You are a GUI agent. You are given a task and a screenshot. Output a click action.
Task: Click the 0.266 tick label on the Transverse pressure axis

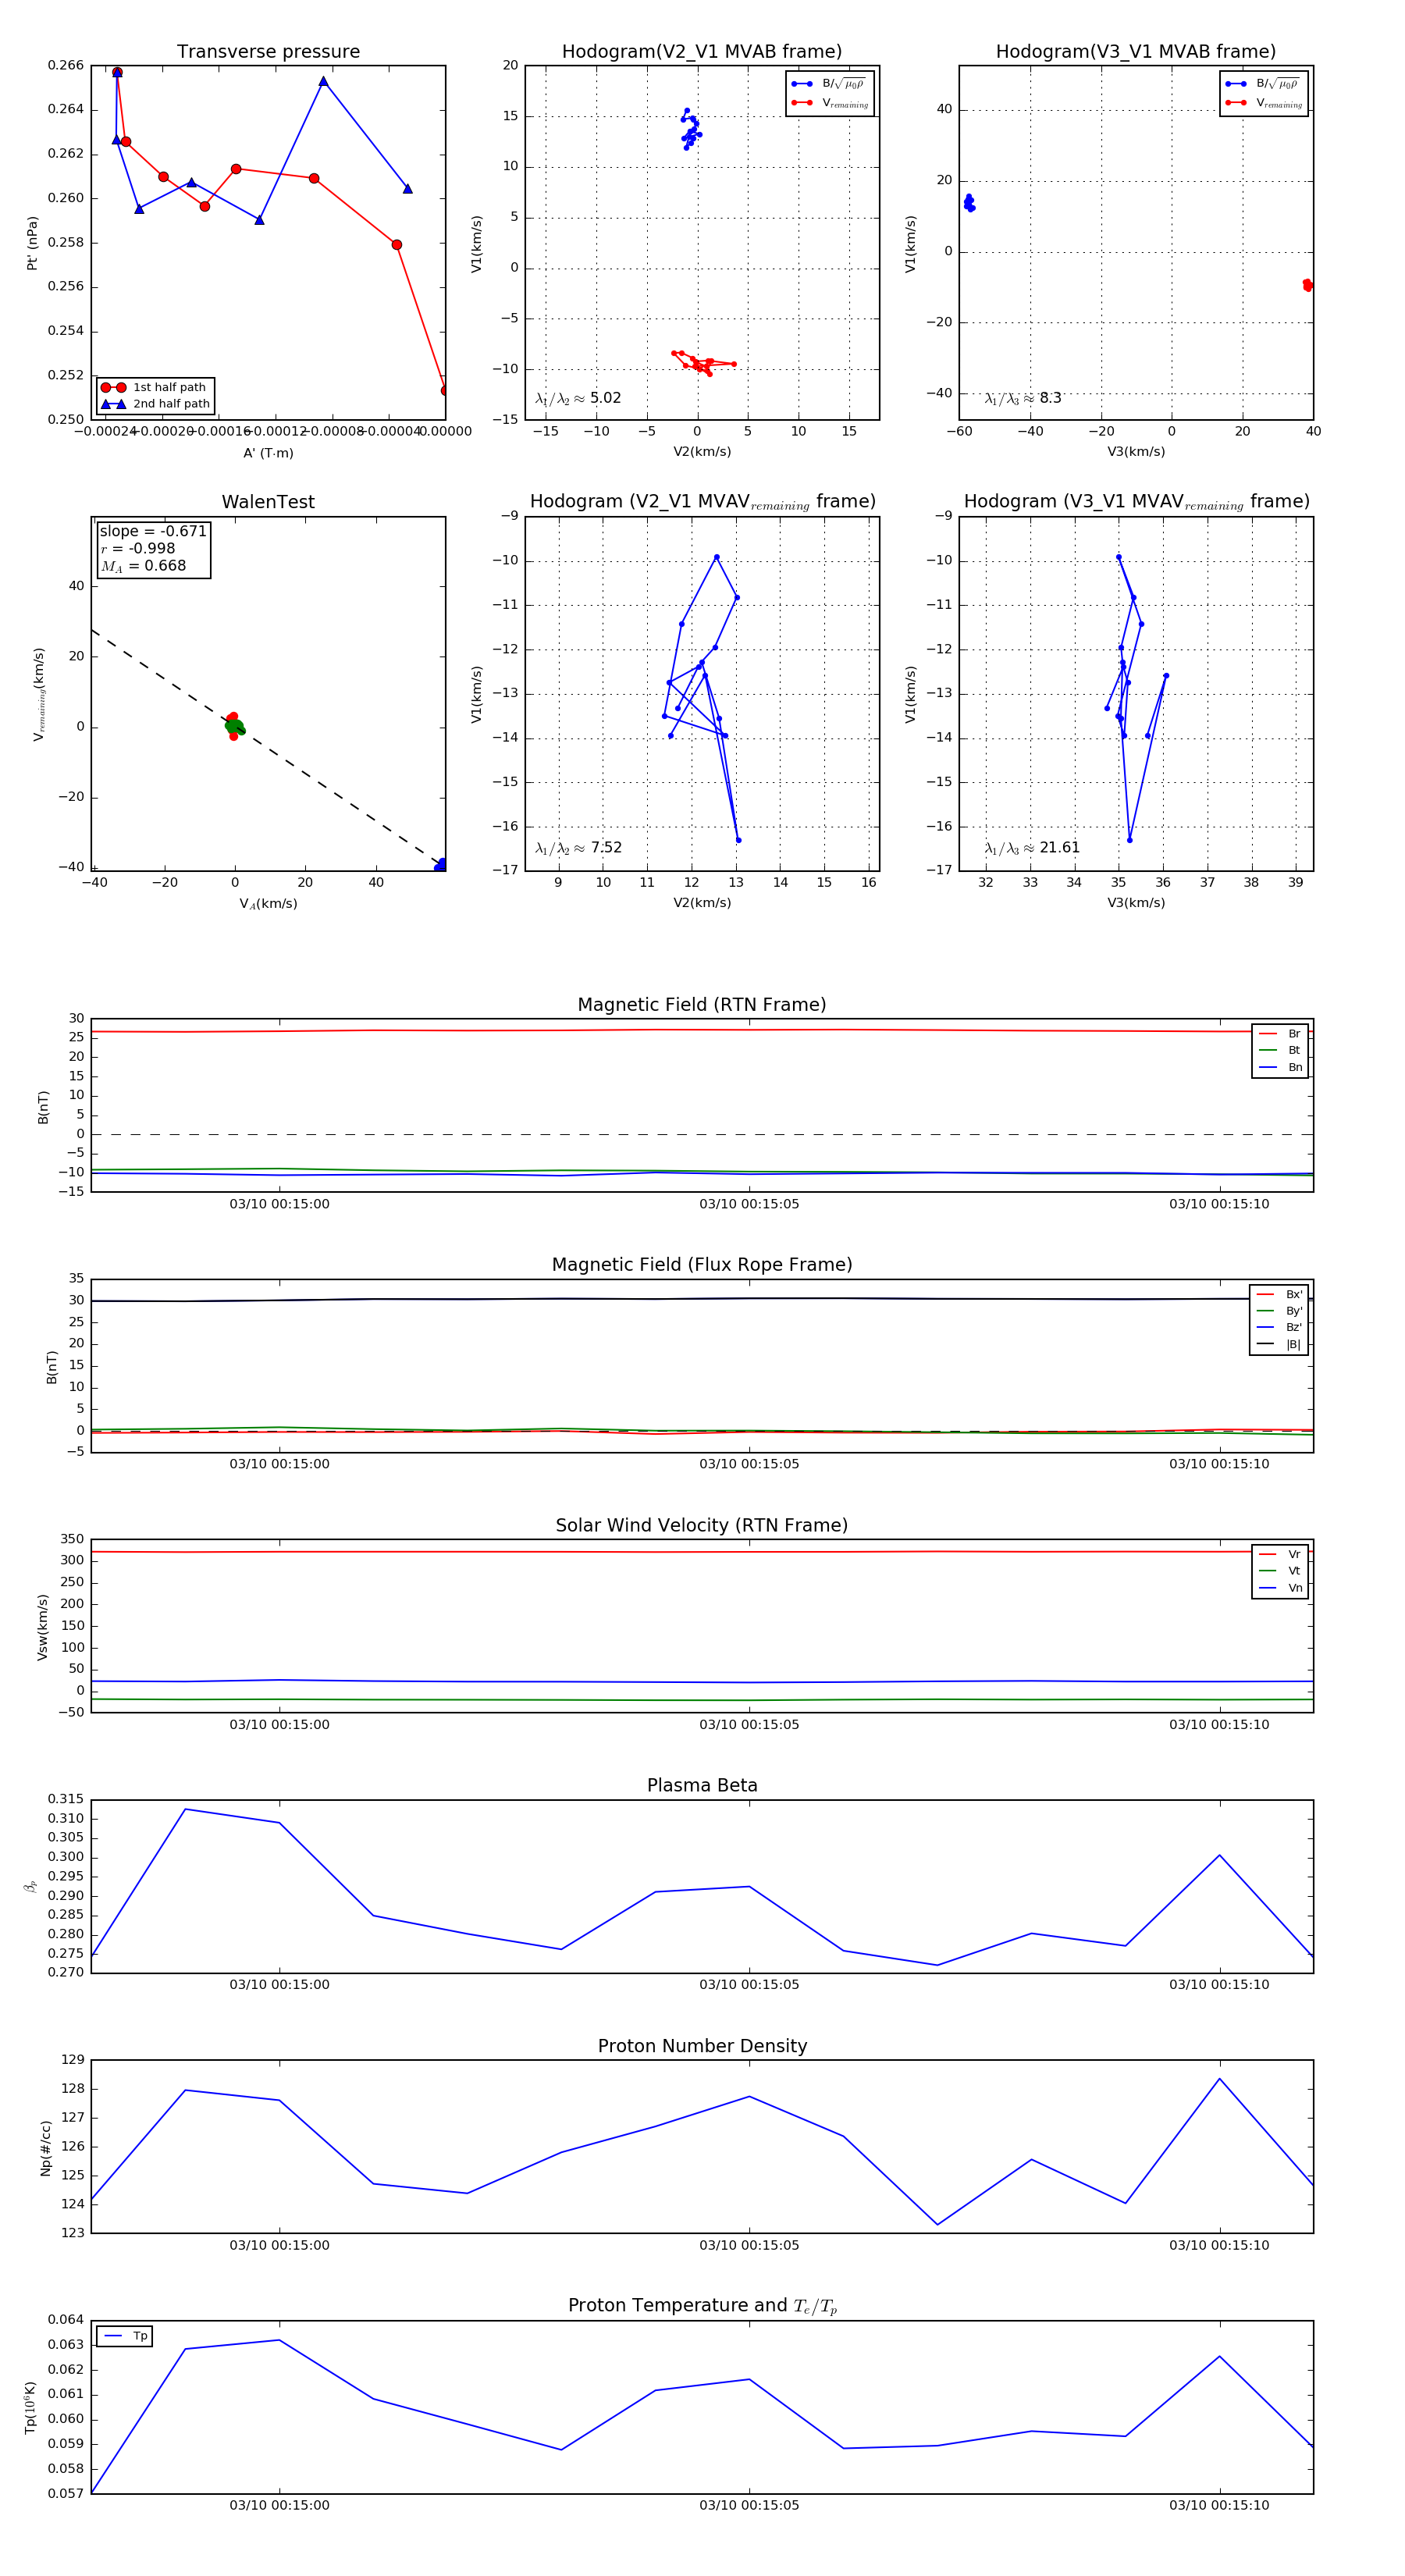point(66,66)
